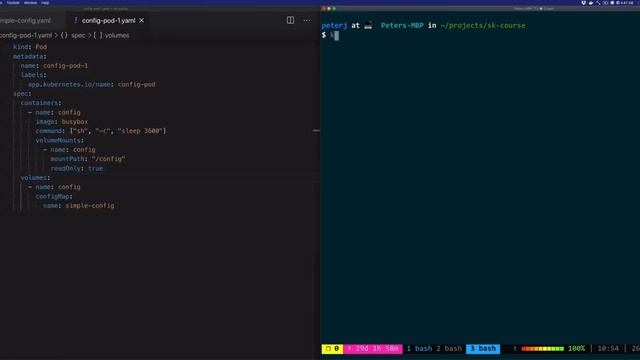The width and height of the screenshot is (640, 360).
Task: Open the Terminal menu in the menu bar
Action: click(13, 2)
